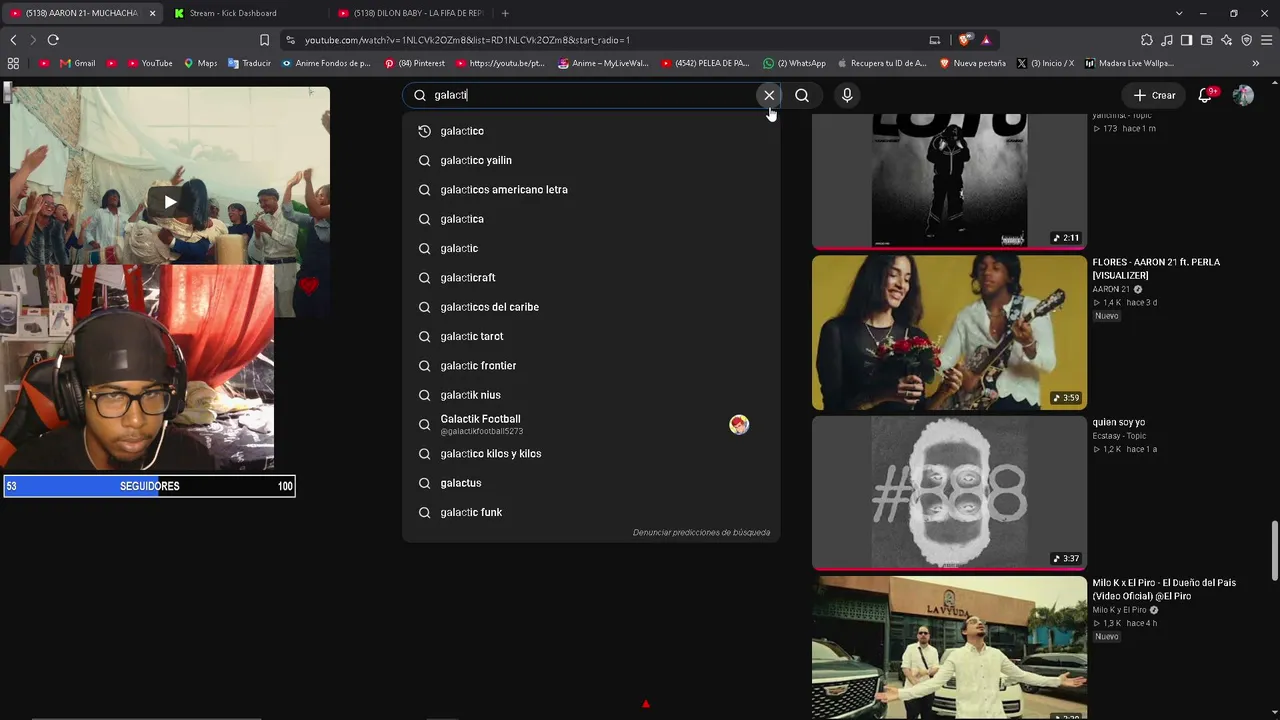Select the "galactic kilos y kilos" suggestion
The height and width of the screenshot is (720, 1280).
pyautogui.click(x=591, y=454)
